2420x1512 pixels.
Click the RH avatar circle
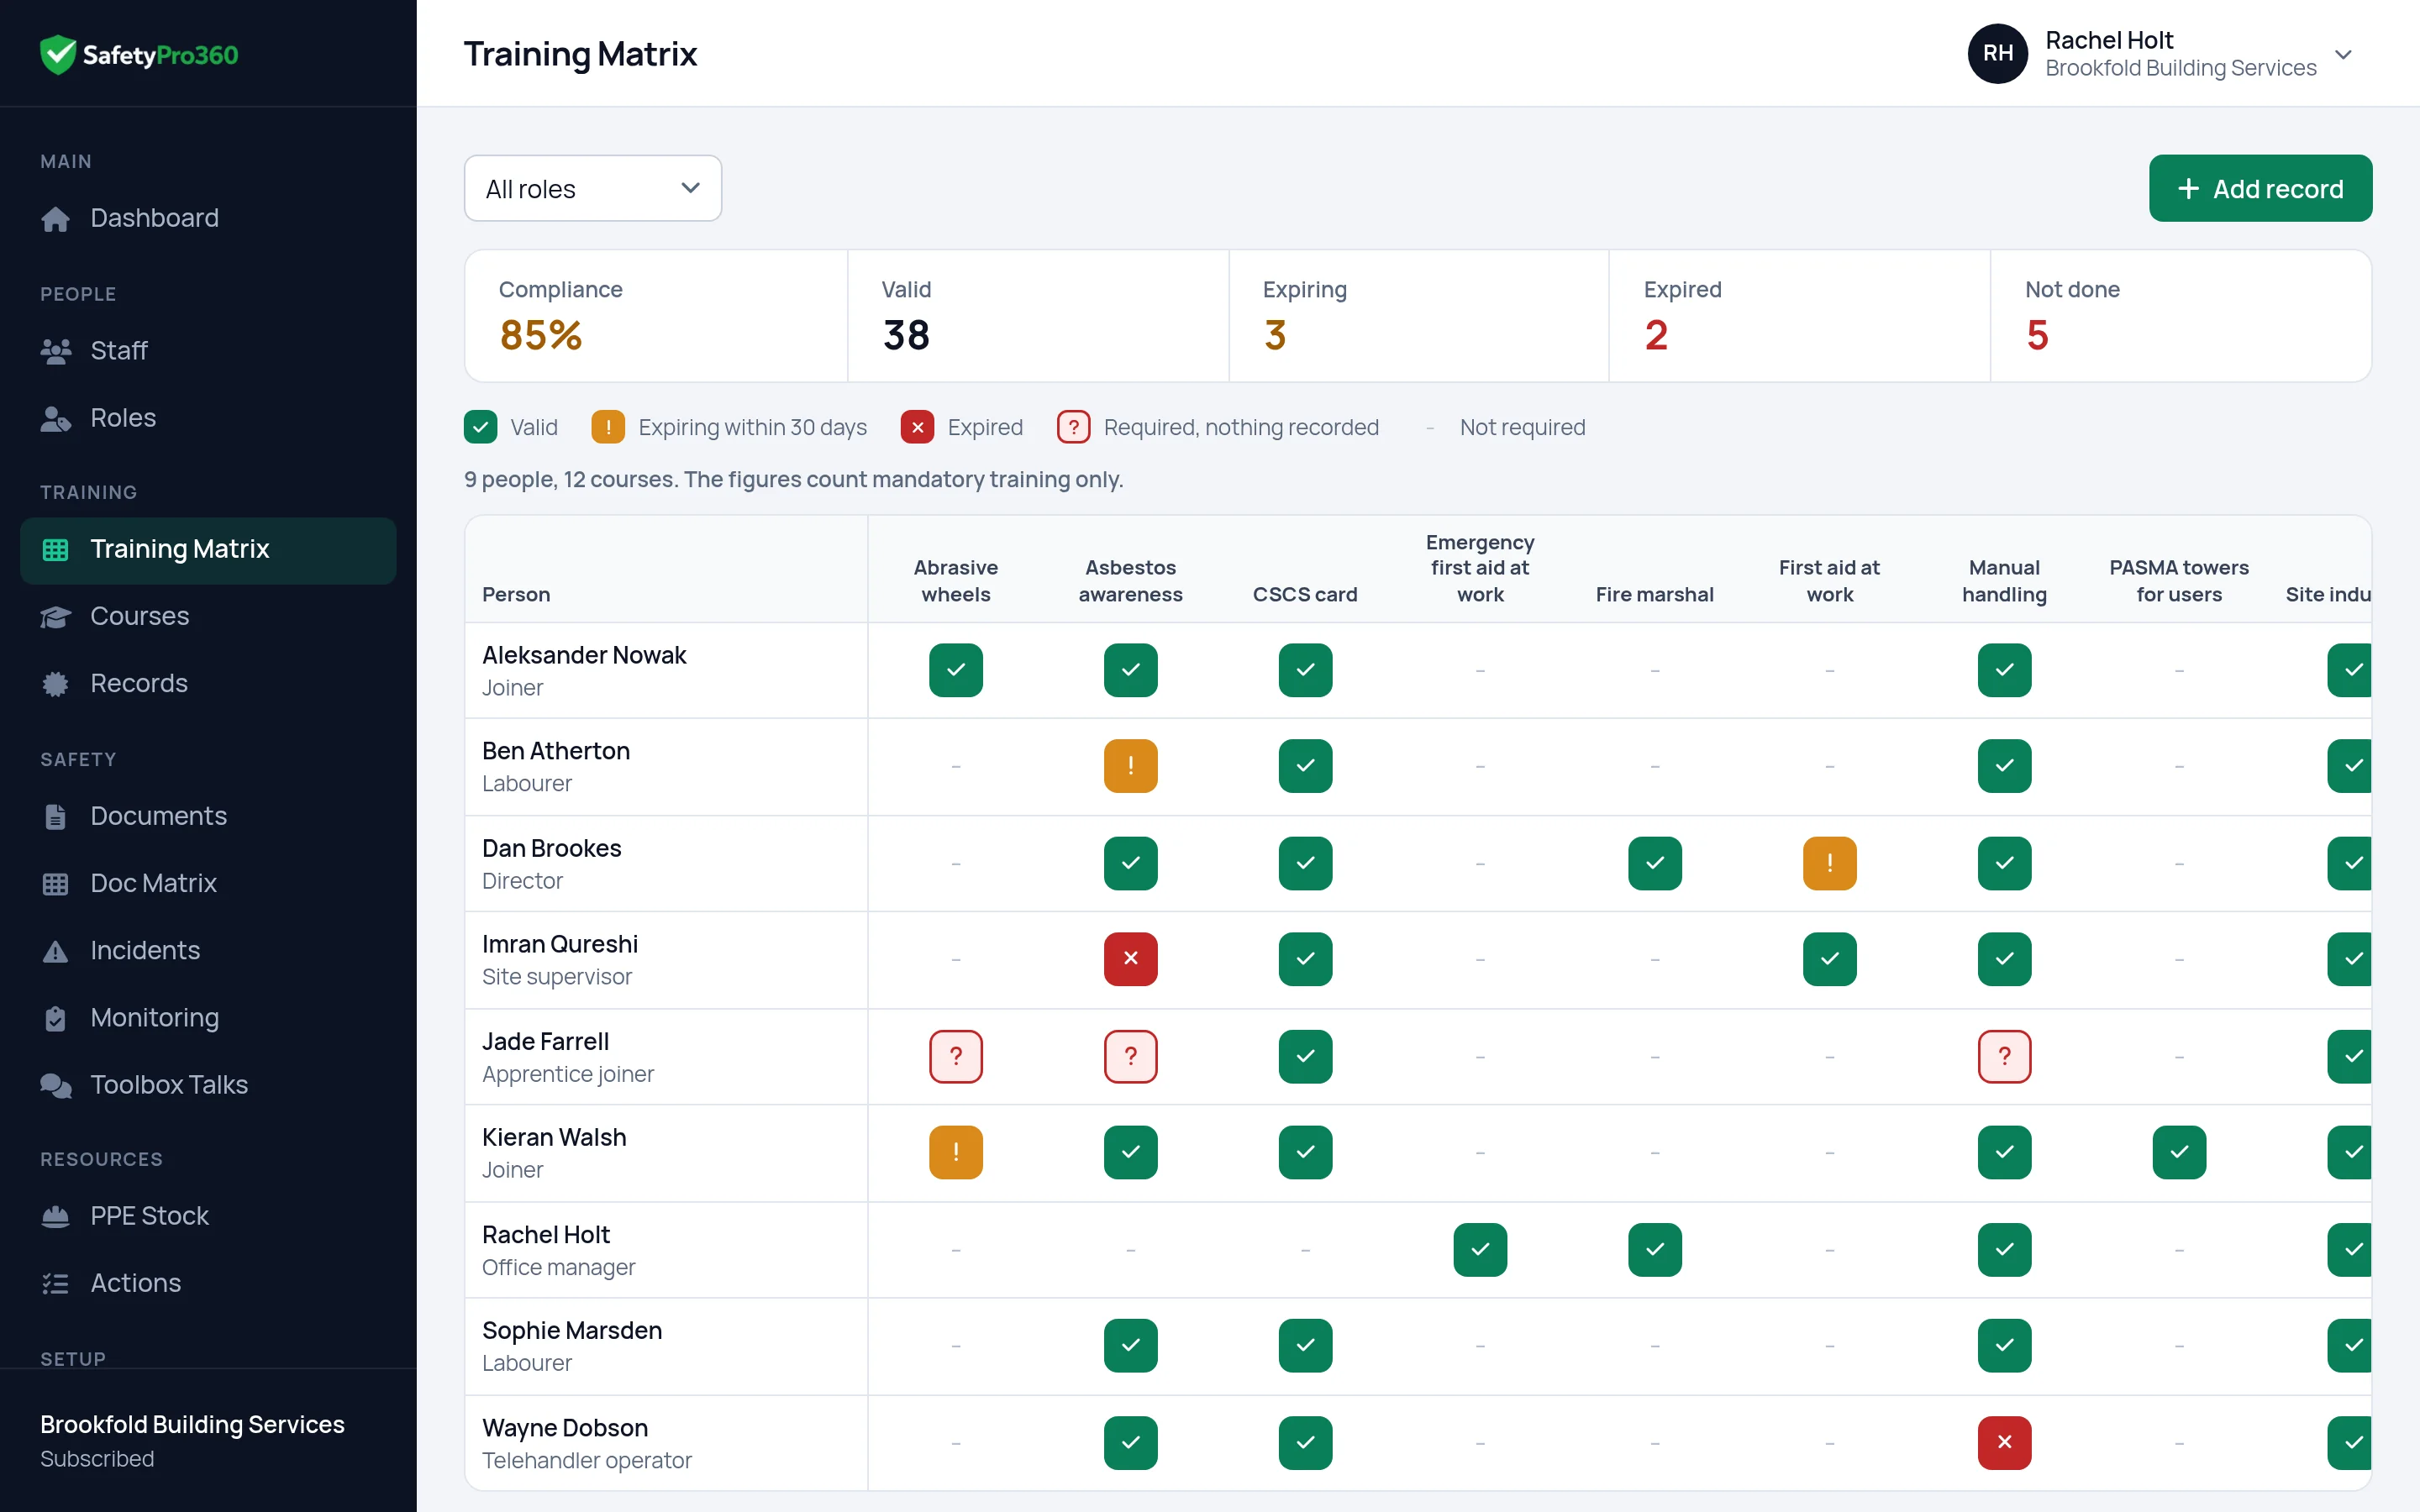click(x=1997, y=54)
